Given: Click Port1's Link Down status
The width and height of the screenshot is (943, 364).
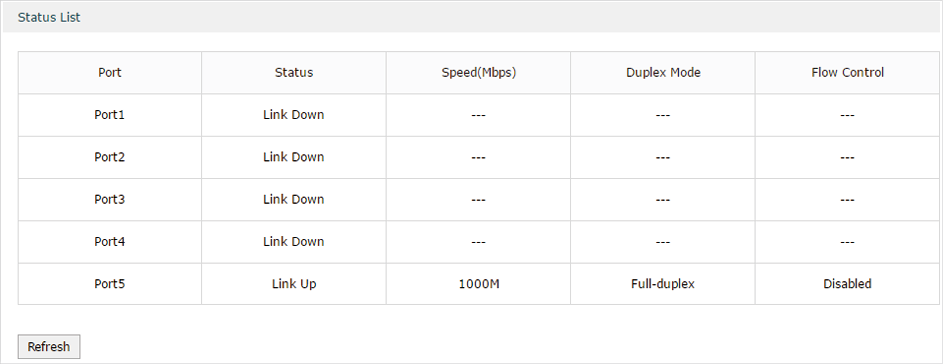Looking at the screenshot, I should 293,114.
